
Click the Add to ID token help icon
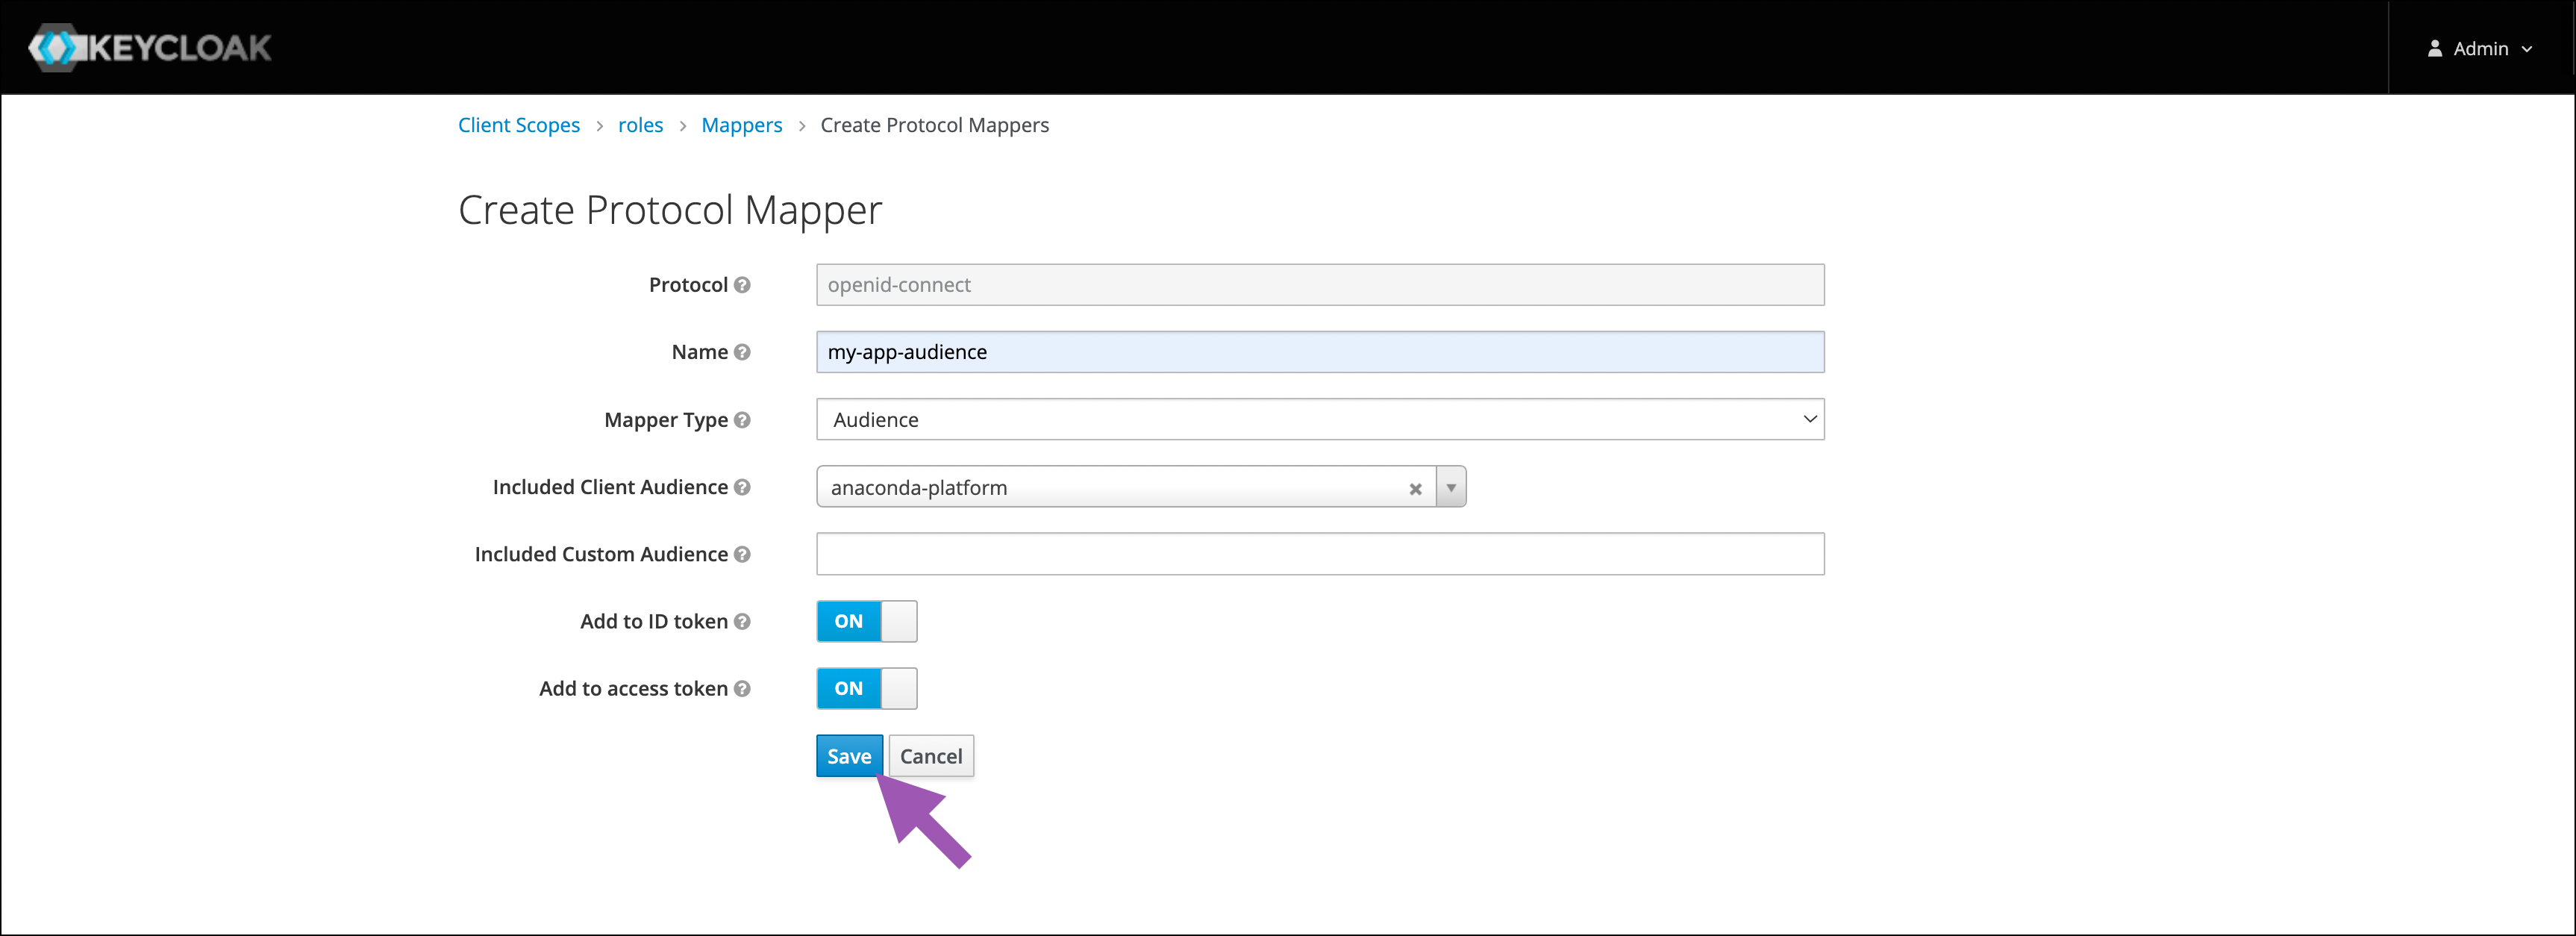[x=742, y=621]
